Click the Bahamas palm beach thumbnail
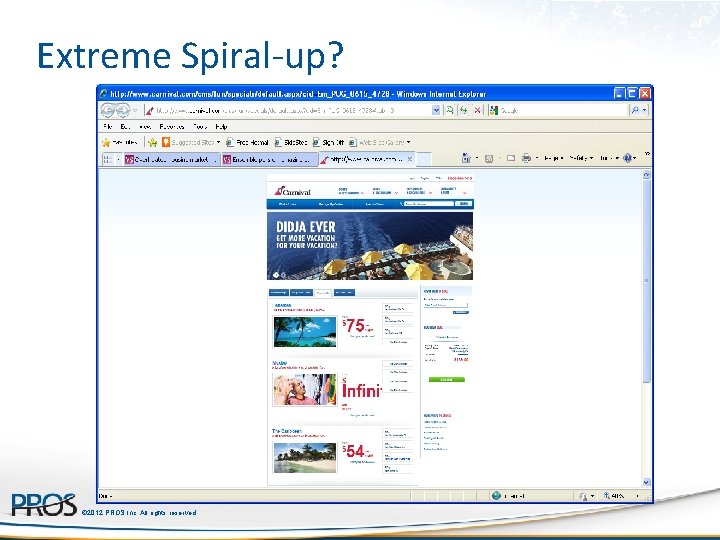 tap(305, 332)
